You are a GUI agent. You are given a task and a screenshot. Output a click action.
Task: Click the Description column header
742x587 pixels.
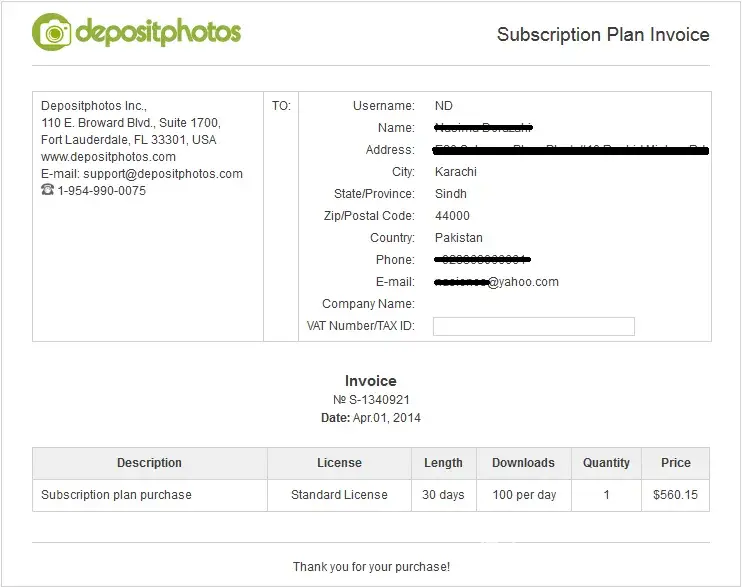pos(149,463)
